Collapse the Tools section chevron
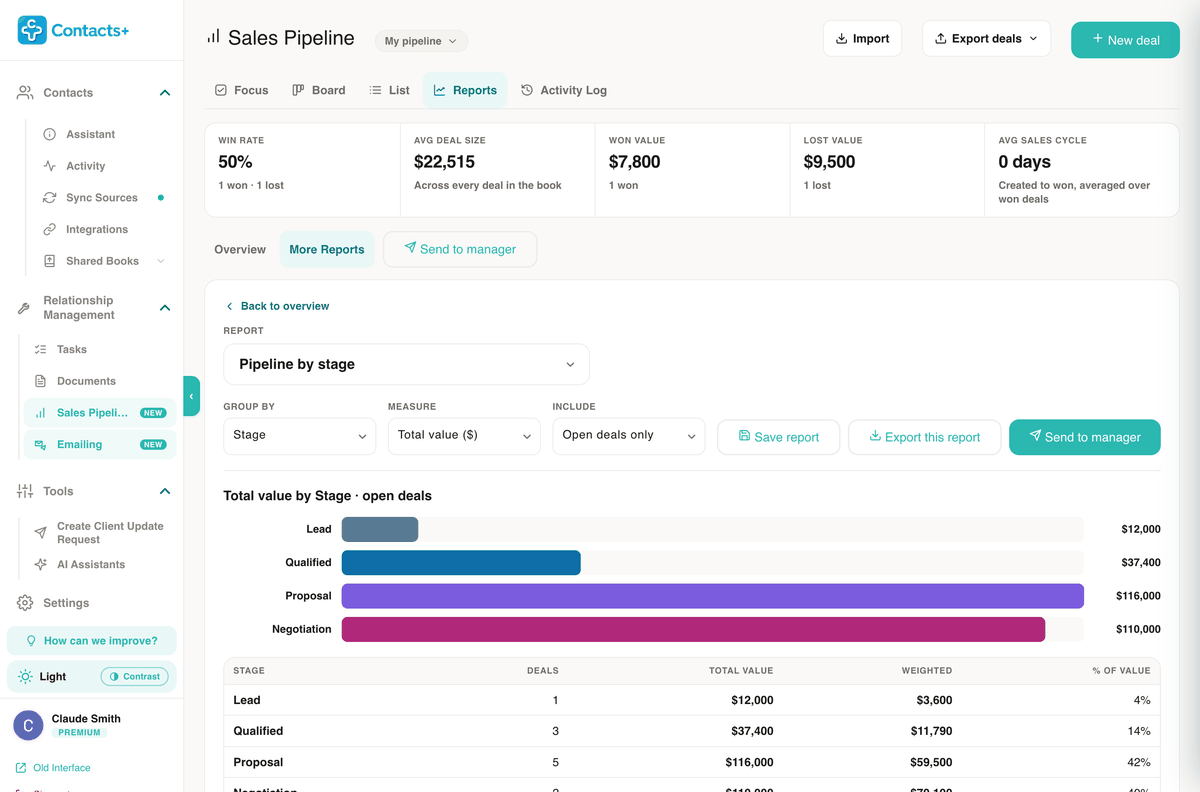 click(x=165, y=491)
